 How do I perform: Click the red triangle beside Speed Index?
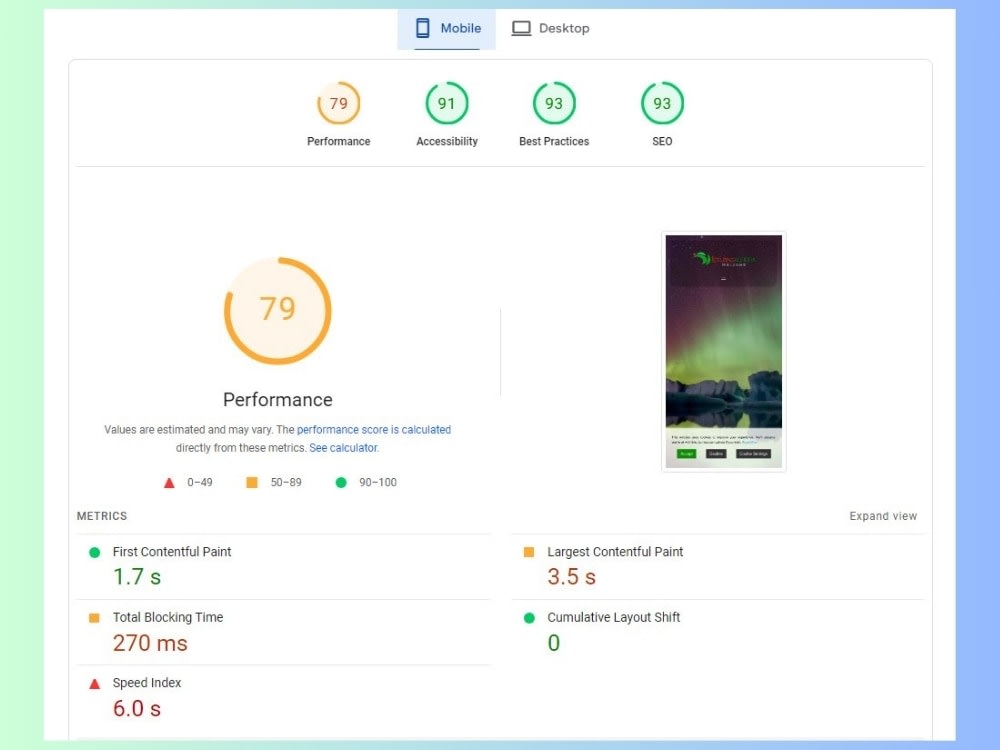(x=94, y=684)
